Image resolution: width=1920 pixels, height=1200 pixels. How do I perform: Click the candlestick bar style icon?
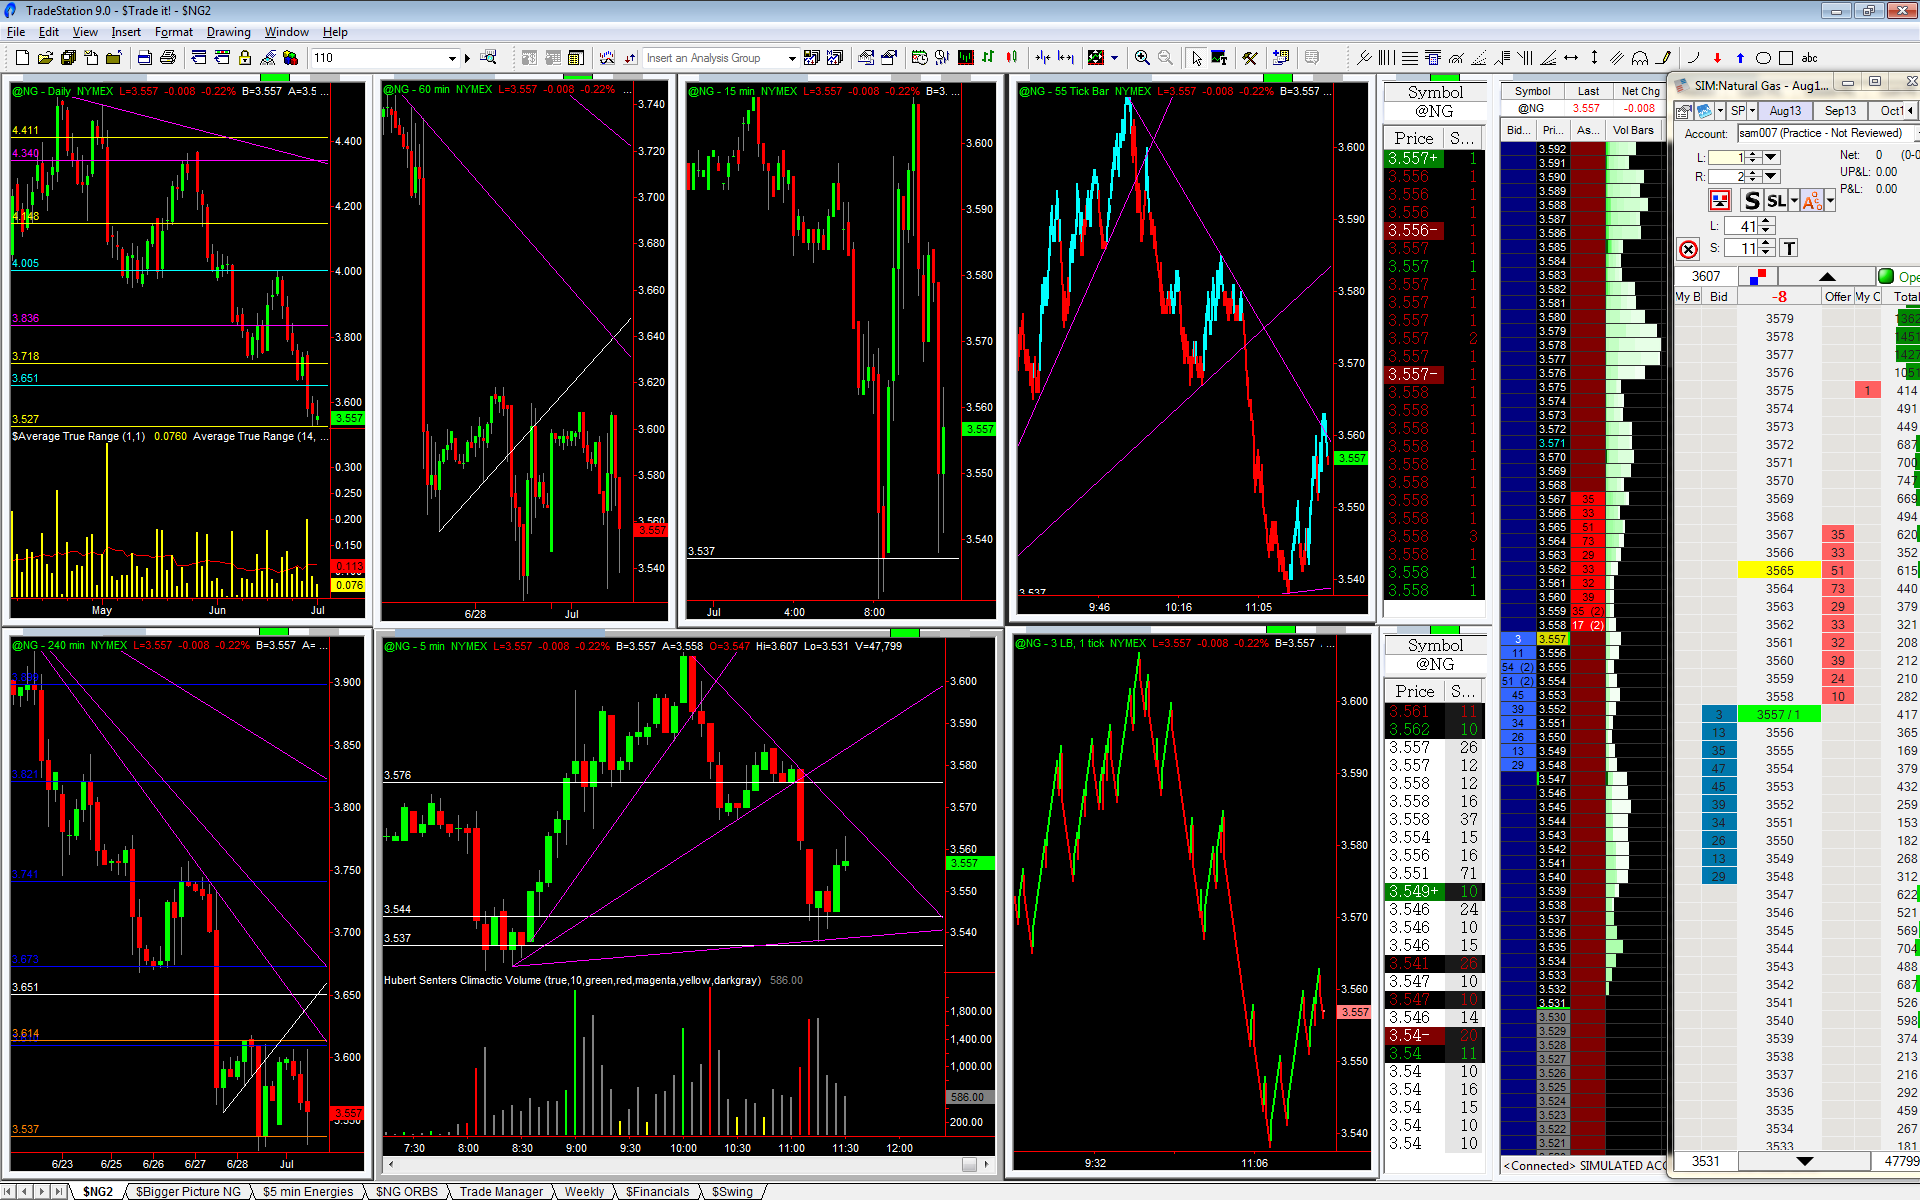coord(1012,58)
